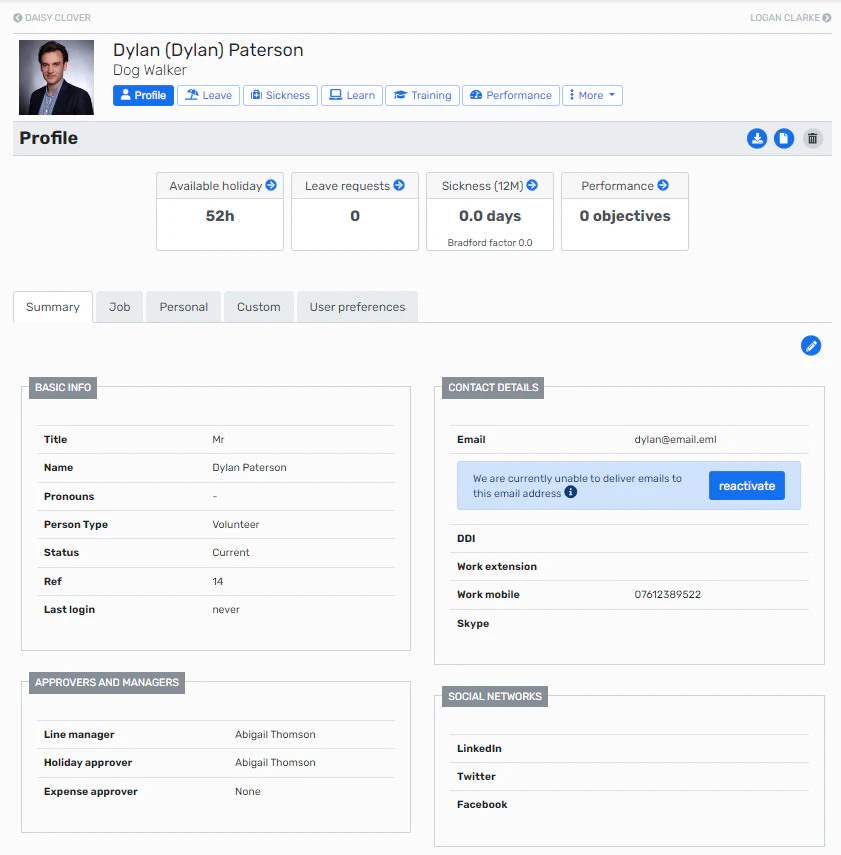
Task: Click the info icon in email warning
Action: click(571, 493)
